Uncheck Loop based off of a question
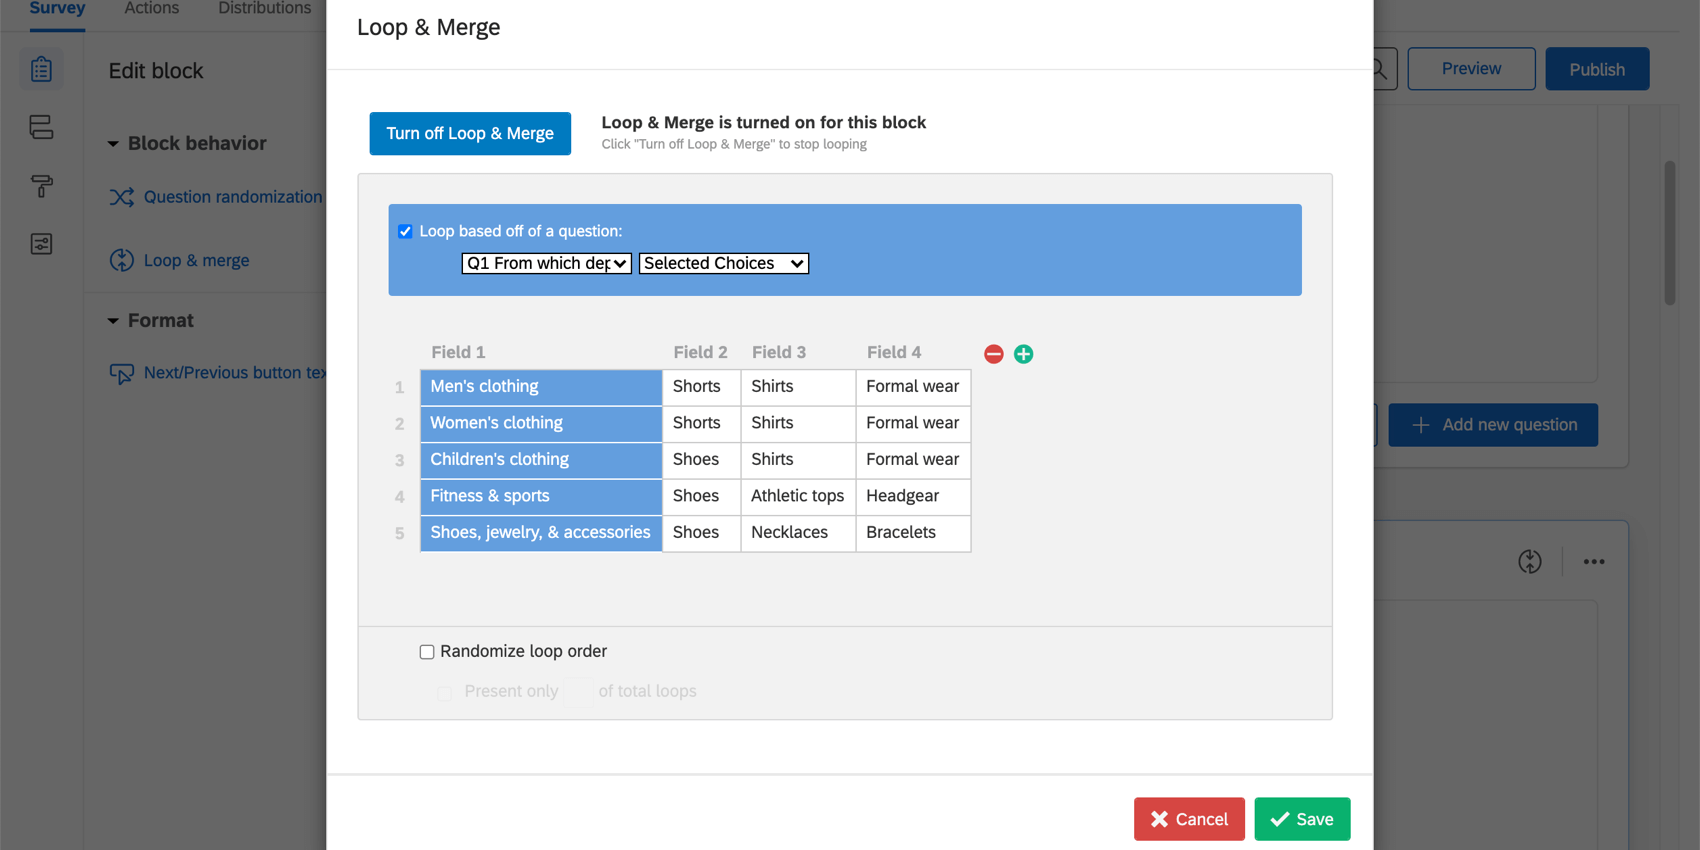The width and height of the screenshot is (1700, 850). (x=405, y=231)
